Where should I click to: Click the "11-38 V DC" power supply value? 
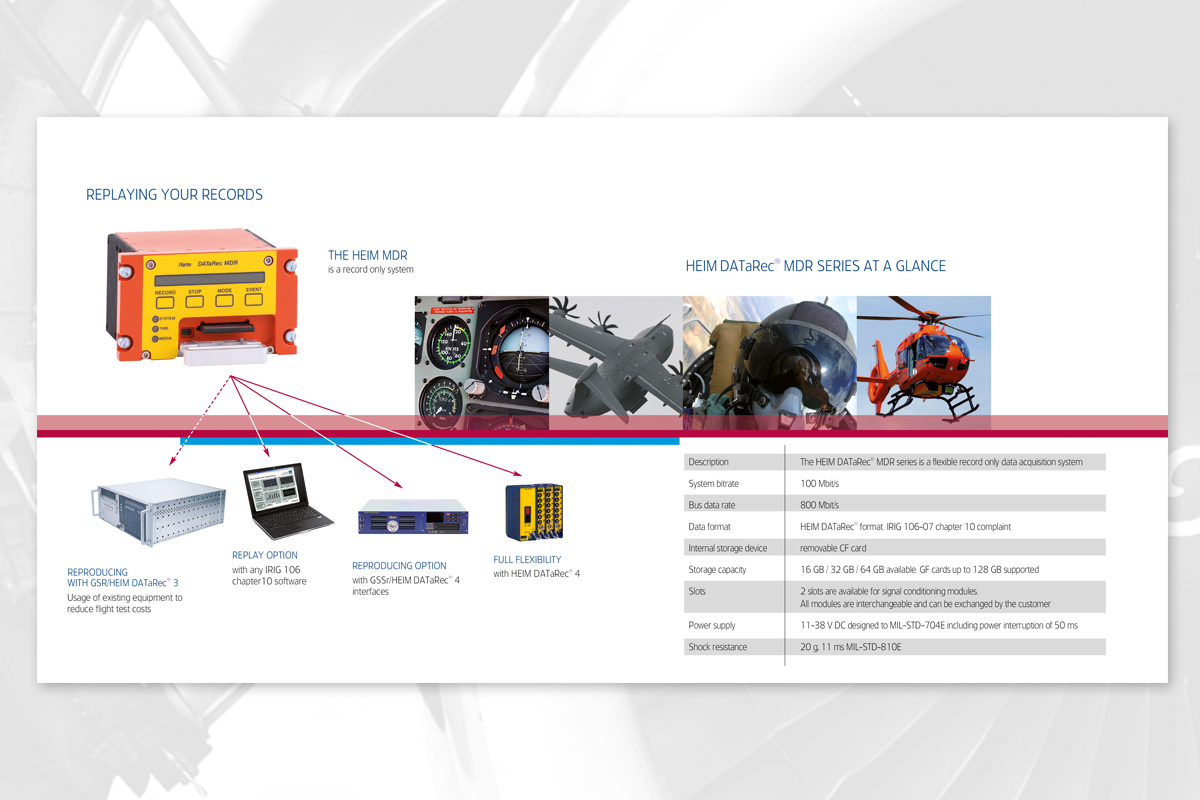point(939,626)
